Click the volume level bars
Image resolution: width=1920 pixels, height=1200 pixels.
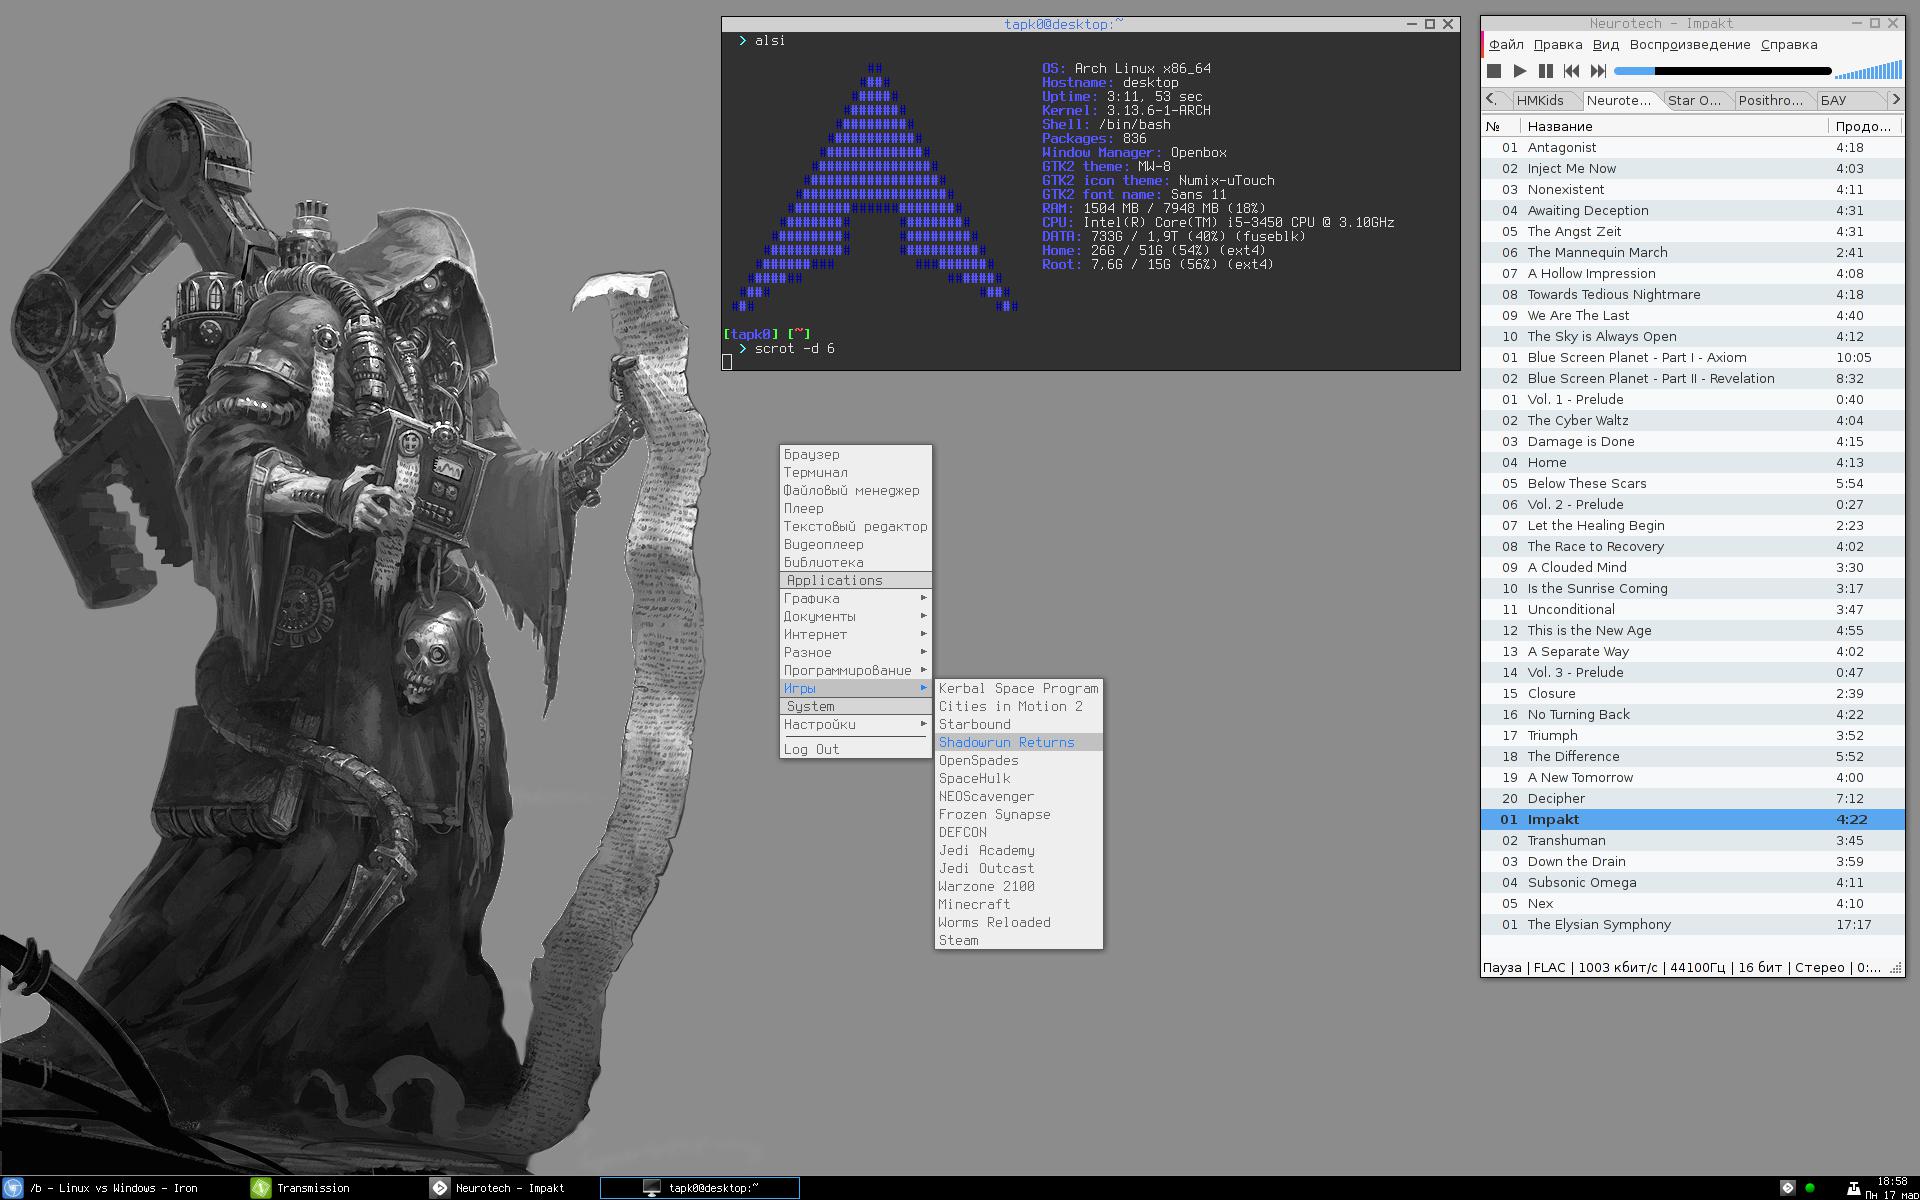click(1868, 71)
